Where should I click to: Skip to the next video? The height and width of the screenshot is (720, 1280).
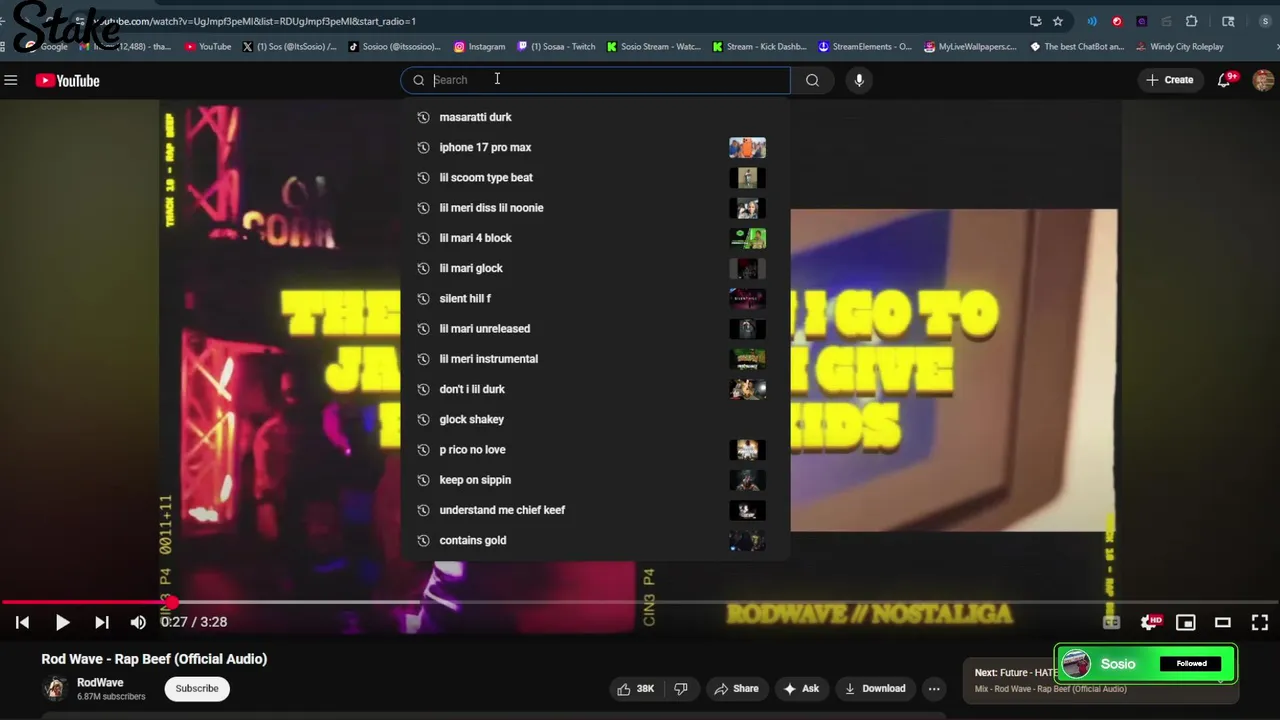click(101, 622)
